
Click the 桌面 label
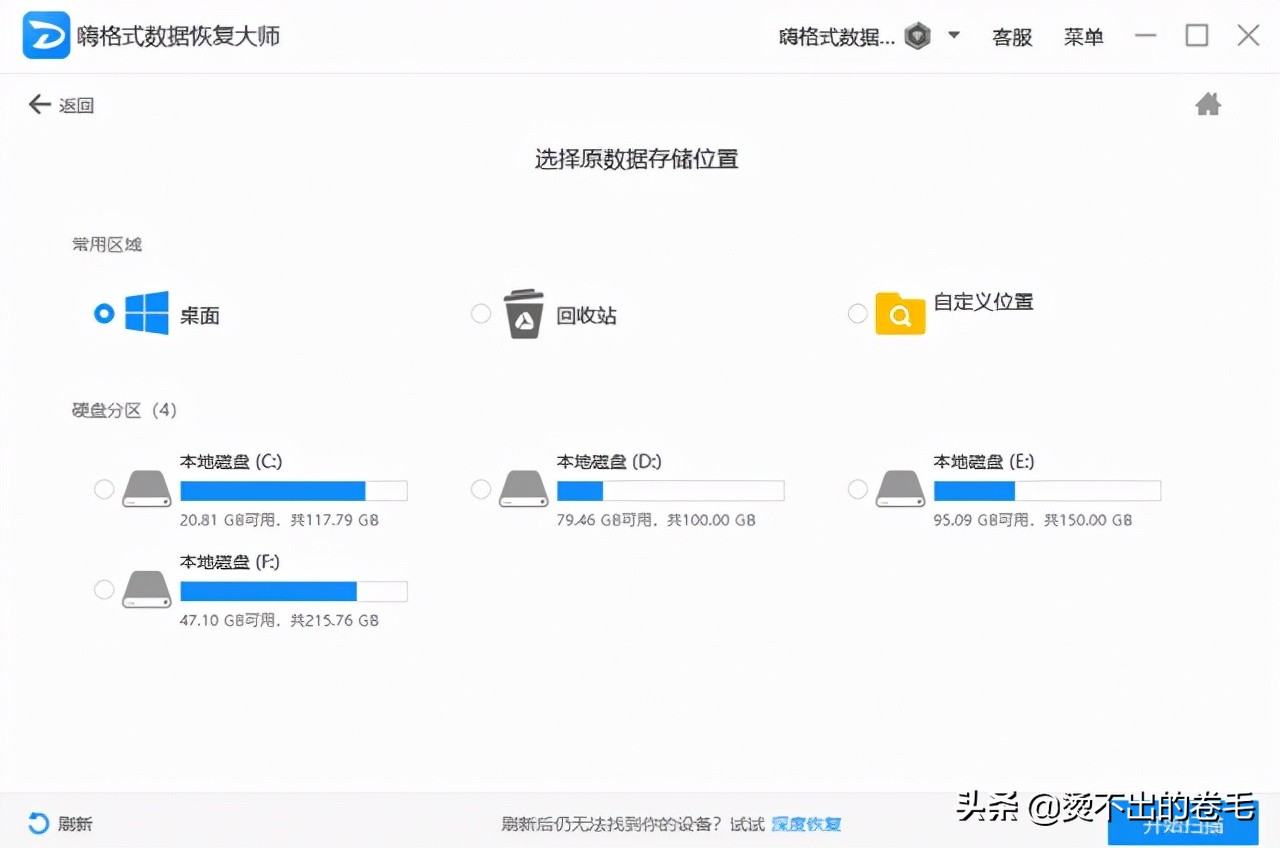(199, 315)
